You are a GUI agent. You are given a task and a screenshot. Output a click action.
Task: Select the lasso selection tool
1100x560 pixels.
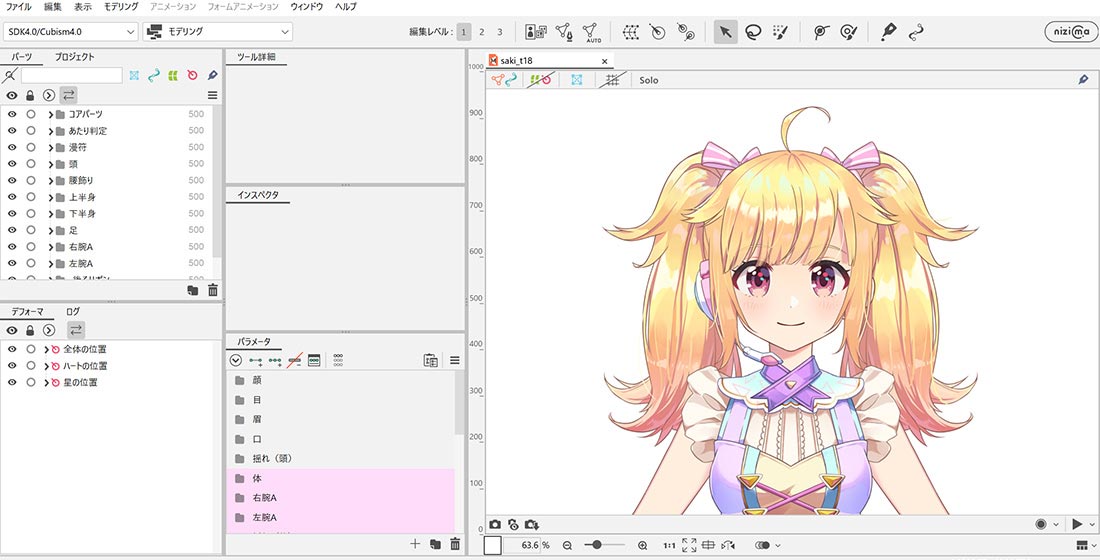[753, 32]
